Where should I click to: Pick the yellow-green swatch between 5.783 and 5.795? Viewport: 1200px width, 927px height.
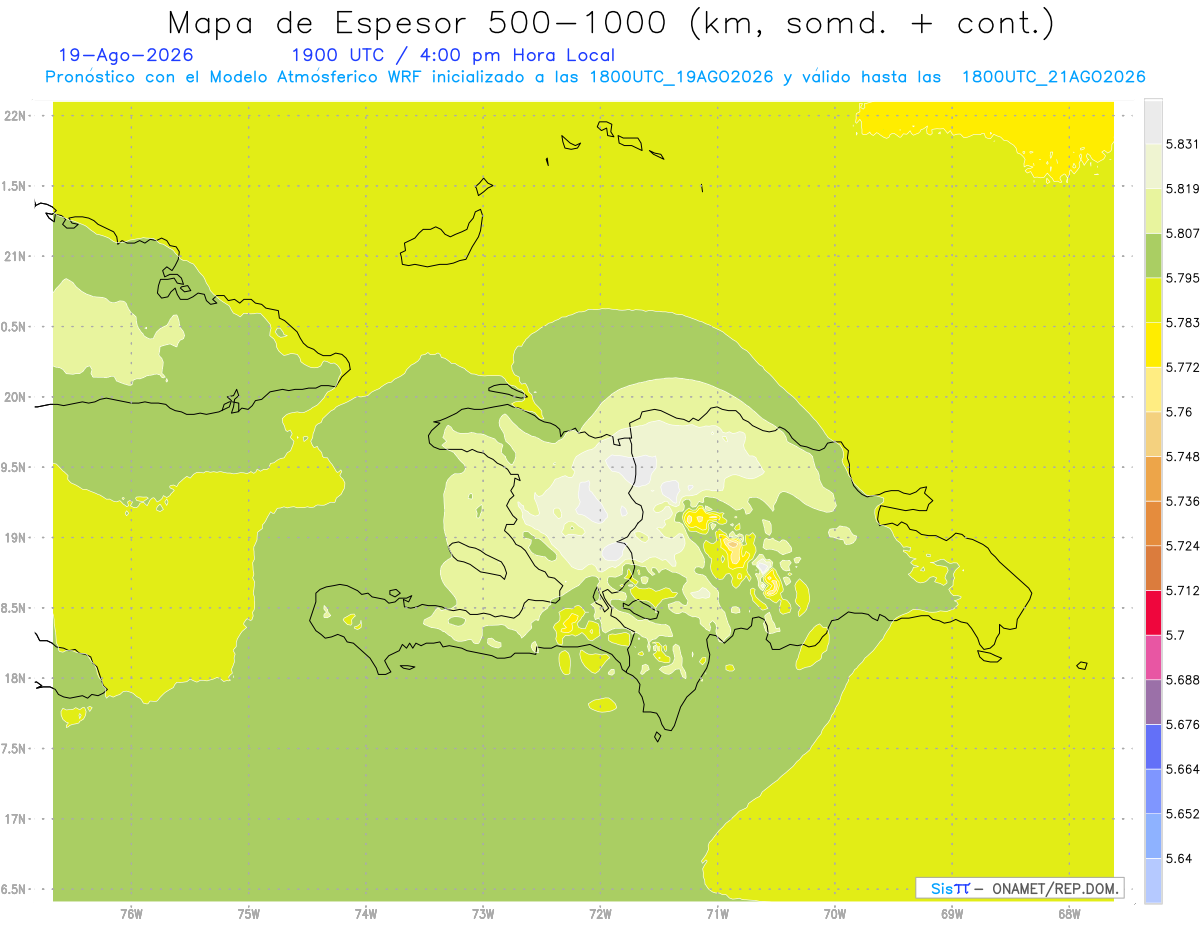pos(1153,300)
